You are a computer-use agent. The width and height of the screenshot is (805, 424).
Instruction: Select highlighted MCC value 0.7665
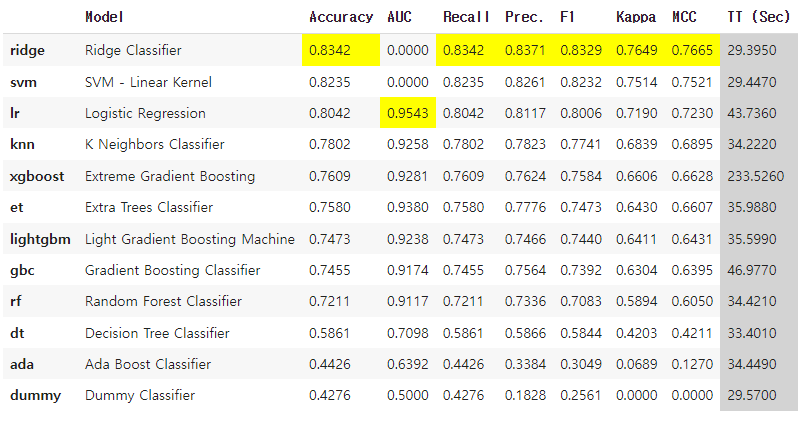pyautogui.click(x=692, y=50)
